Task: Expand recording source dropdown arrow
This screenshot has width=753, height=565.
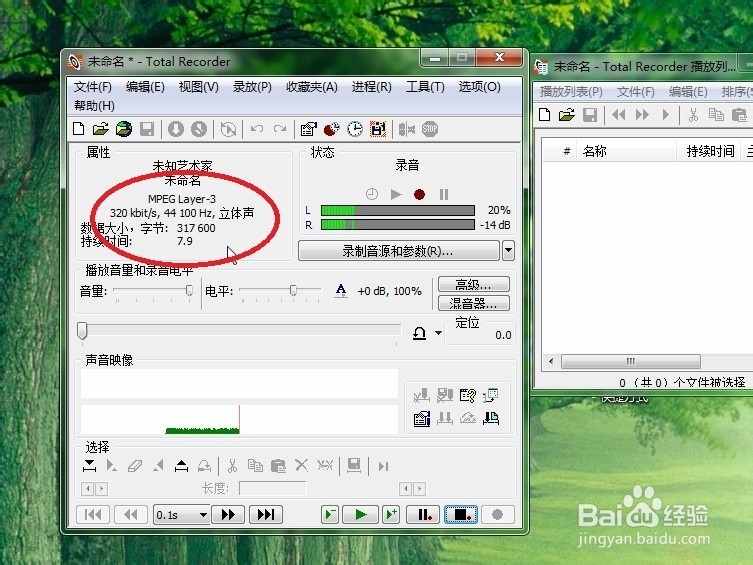Action: [x=508, y=251]
